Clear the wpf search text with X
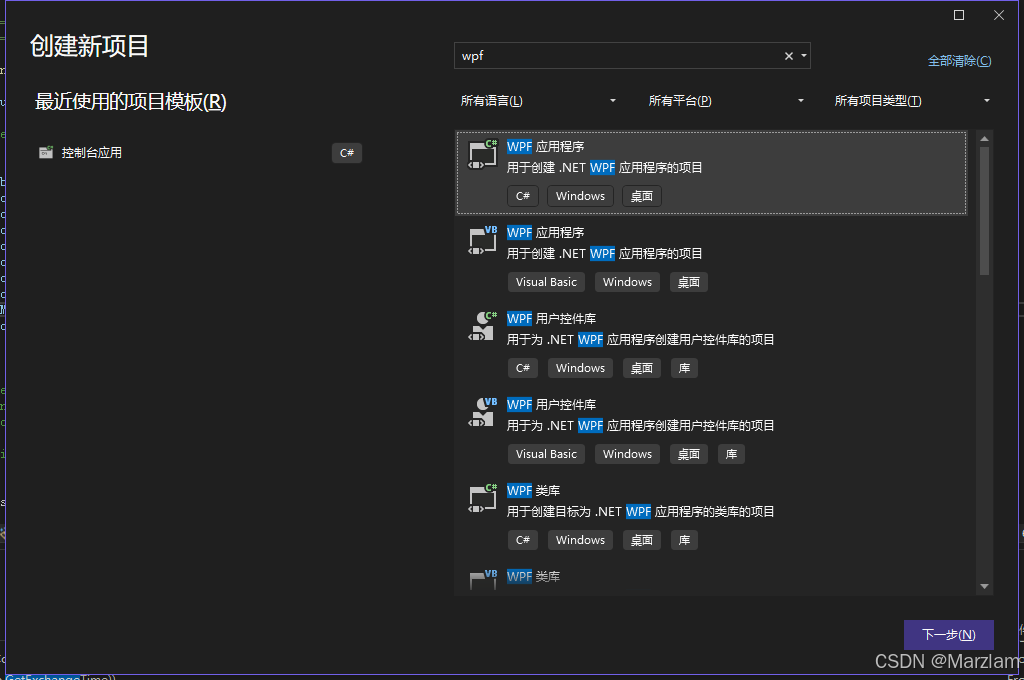Viewport: 1024px width, 680px height. tap(789, 56)
